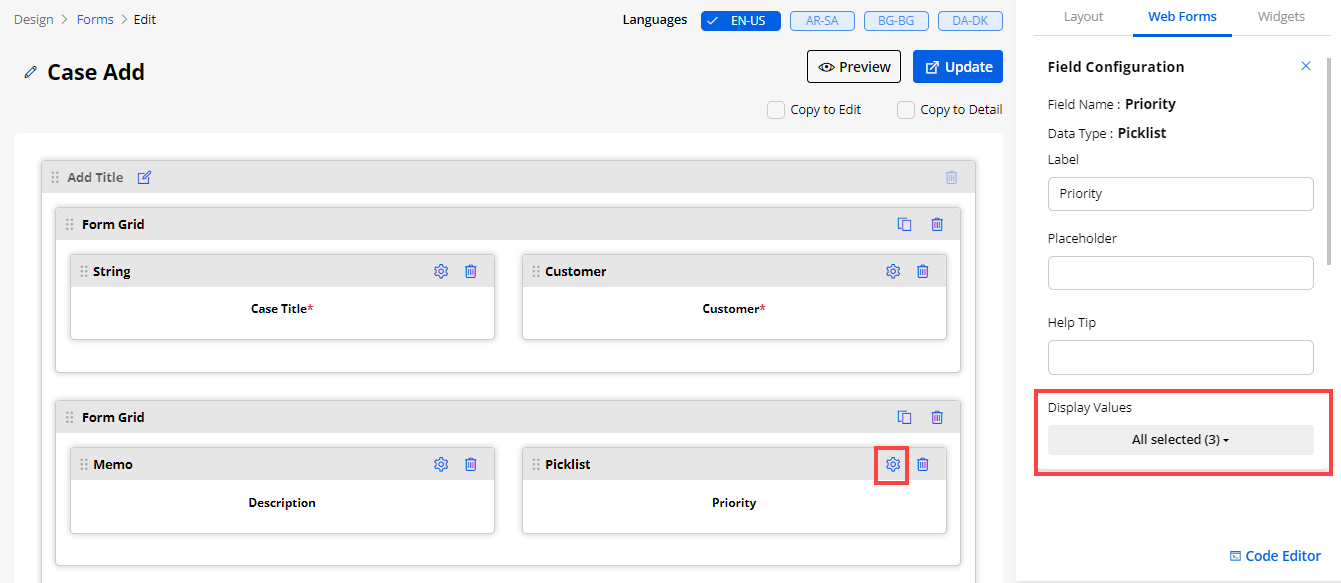Open the Code Editor link
The height and width of the screenshot is (583, 1341).
point(1275,556)
